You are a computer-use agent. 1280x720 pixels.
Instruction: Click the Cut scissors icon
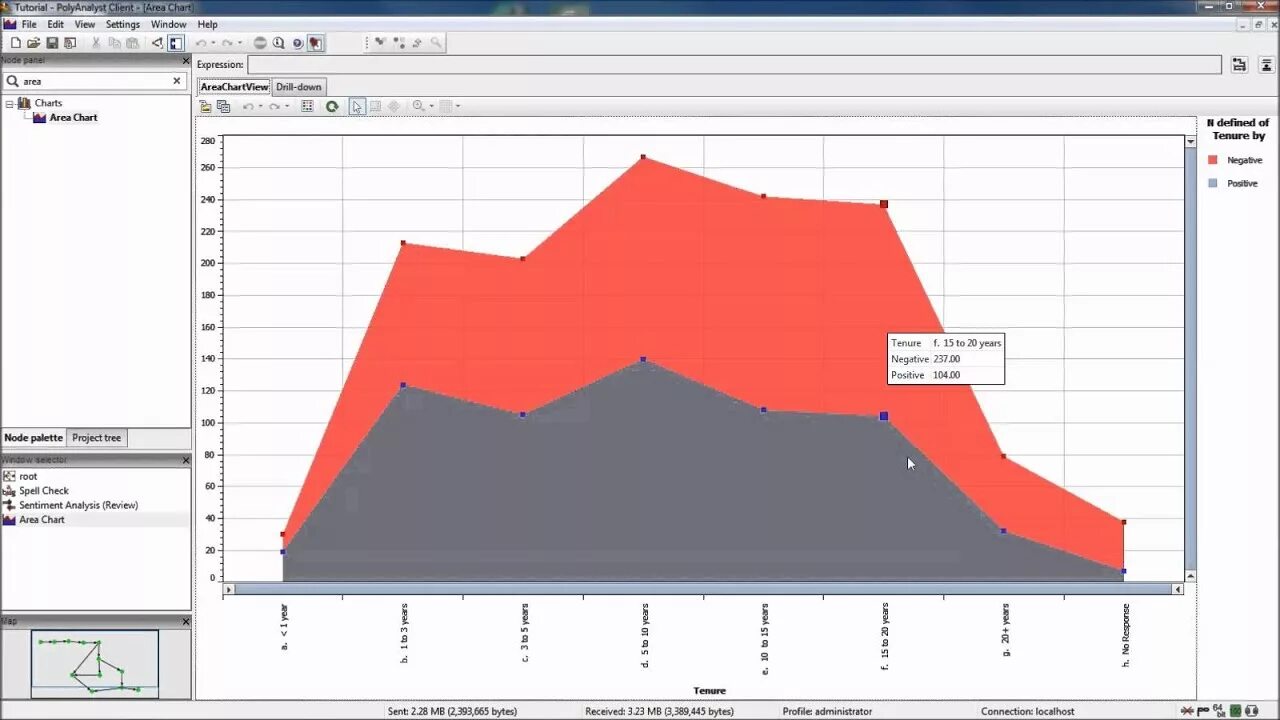click(x=96, y=43)
